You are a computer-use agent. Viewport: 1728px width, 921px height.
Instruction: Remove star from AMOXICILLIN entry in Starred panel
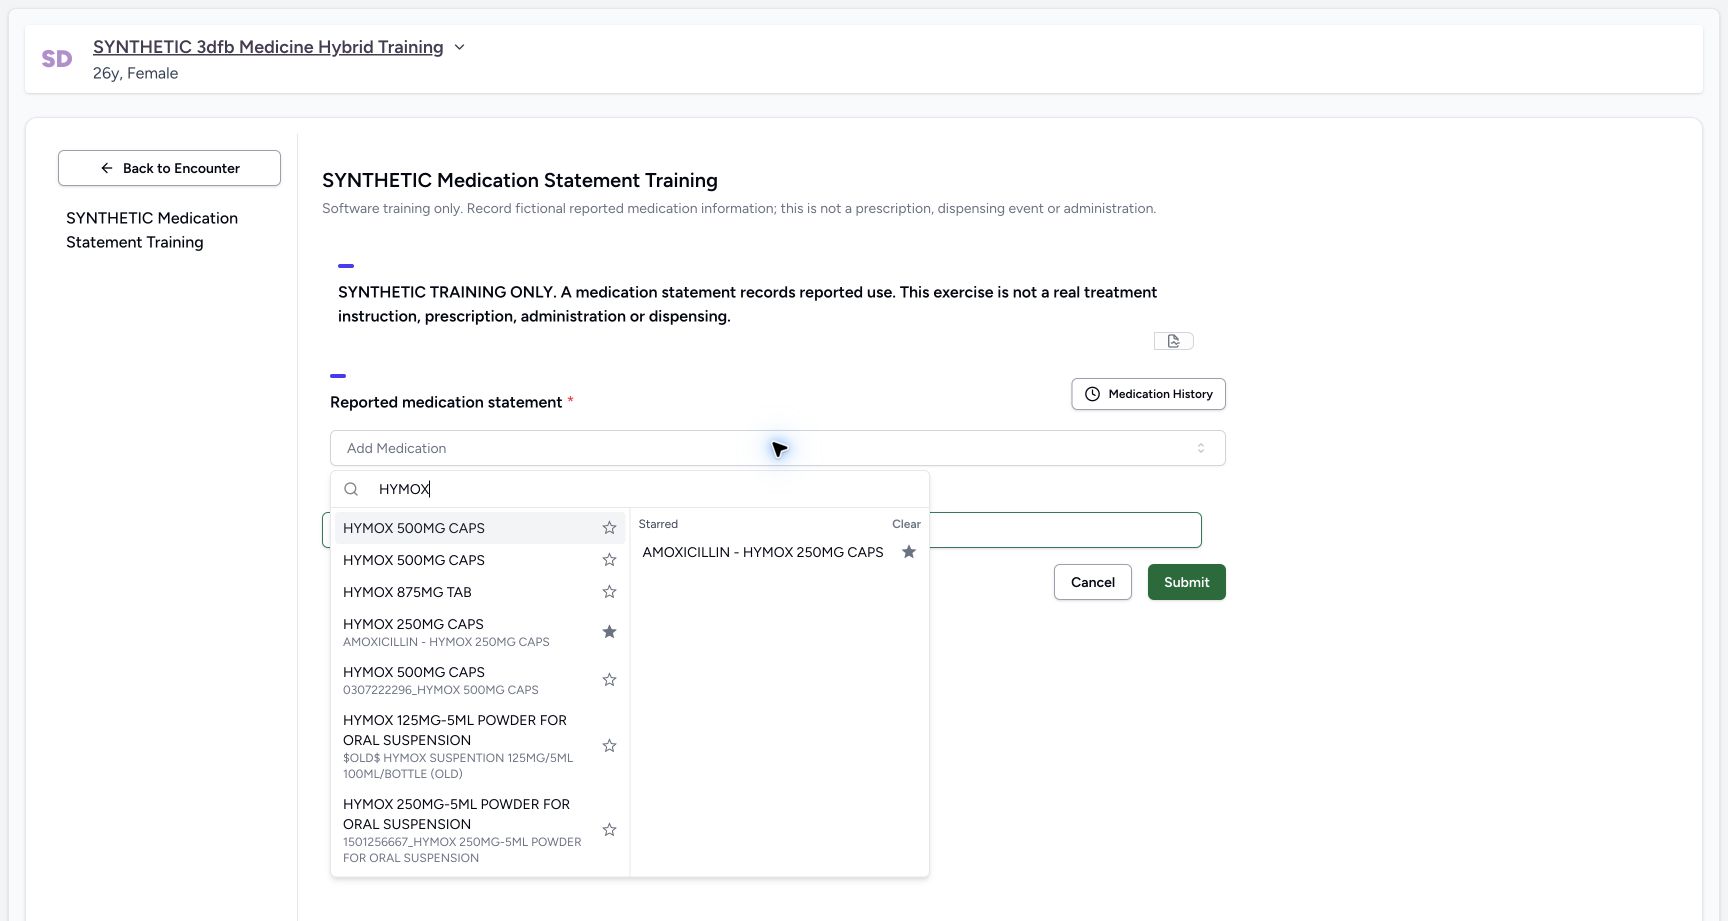(x=909, y=552)
